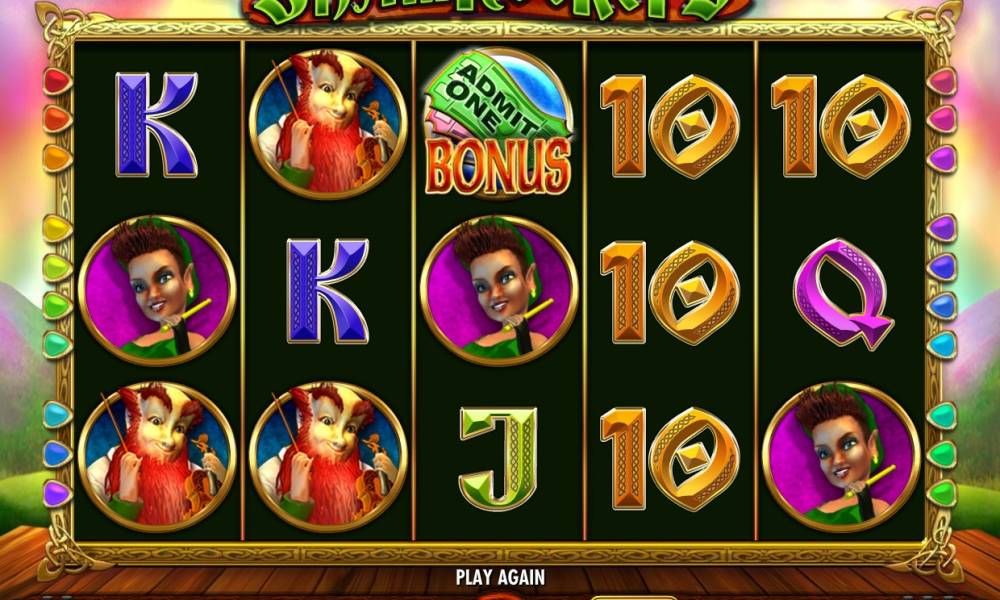Click the Admit One Bonus ticket symbol
The image size is (1000, 600).
[498, 122]
